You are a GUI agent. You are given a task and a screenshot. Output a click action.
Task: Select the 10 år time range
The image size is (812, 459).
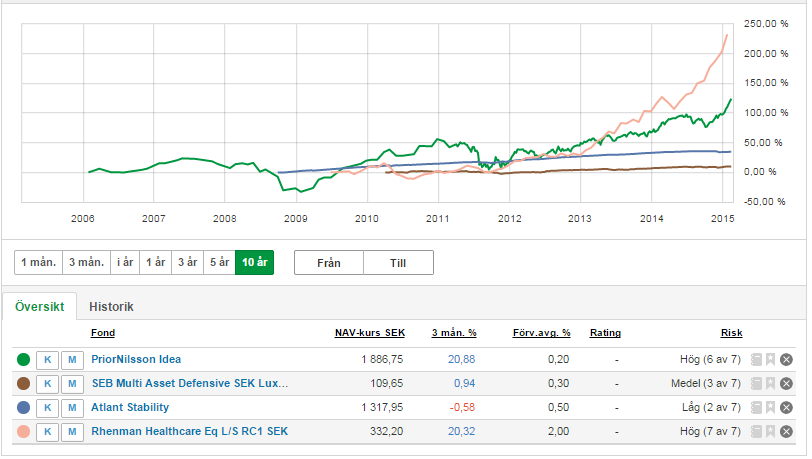click(254, 263)
